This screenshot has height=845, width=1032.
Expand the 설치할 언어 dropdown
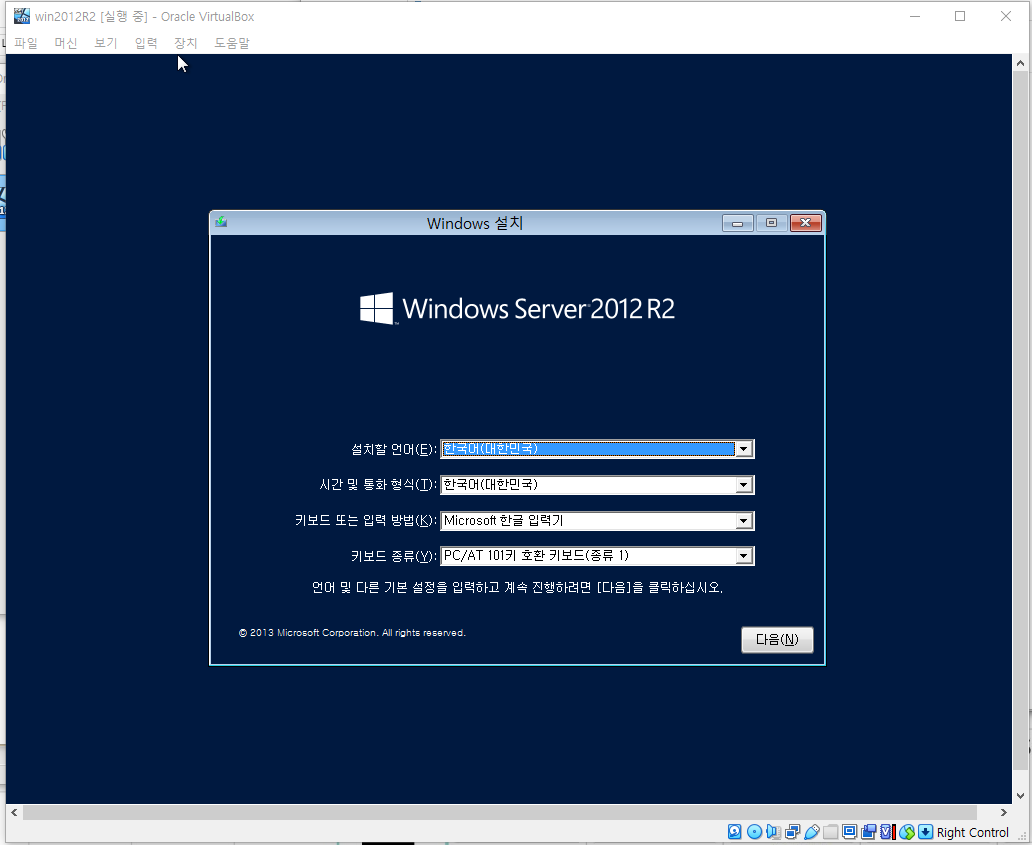pyautogui.click(x=743, y=449)
